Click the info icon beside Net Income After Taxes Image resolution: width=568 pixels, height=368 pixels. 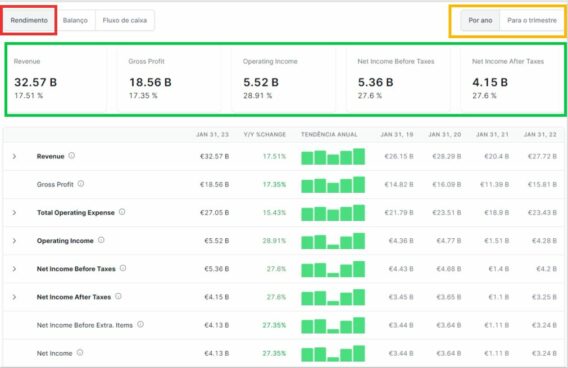pos(118,296)
